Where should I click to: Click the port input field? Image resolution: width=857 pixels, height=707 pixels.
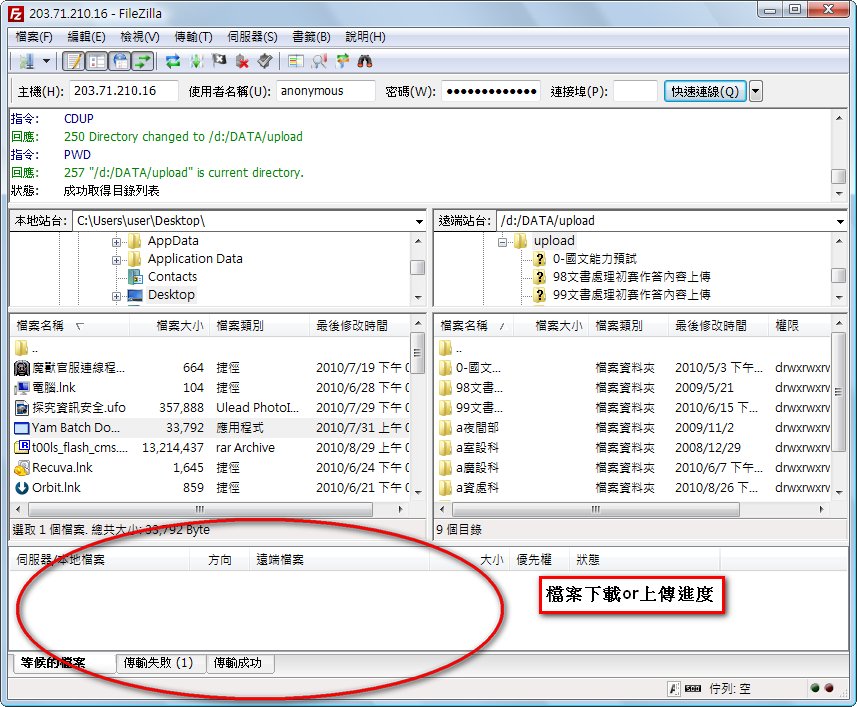point(635,91)
